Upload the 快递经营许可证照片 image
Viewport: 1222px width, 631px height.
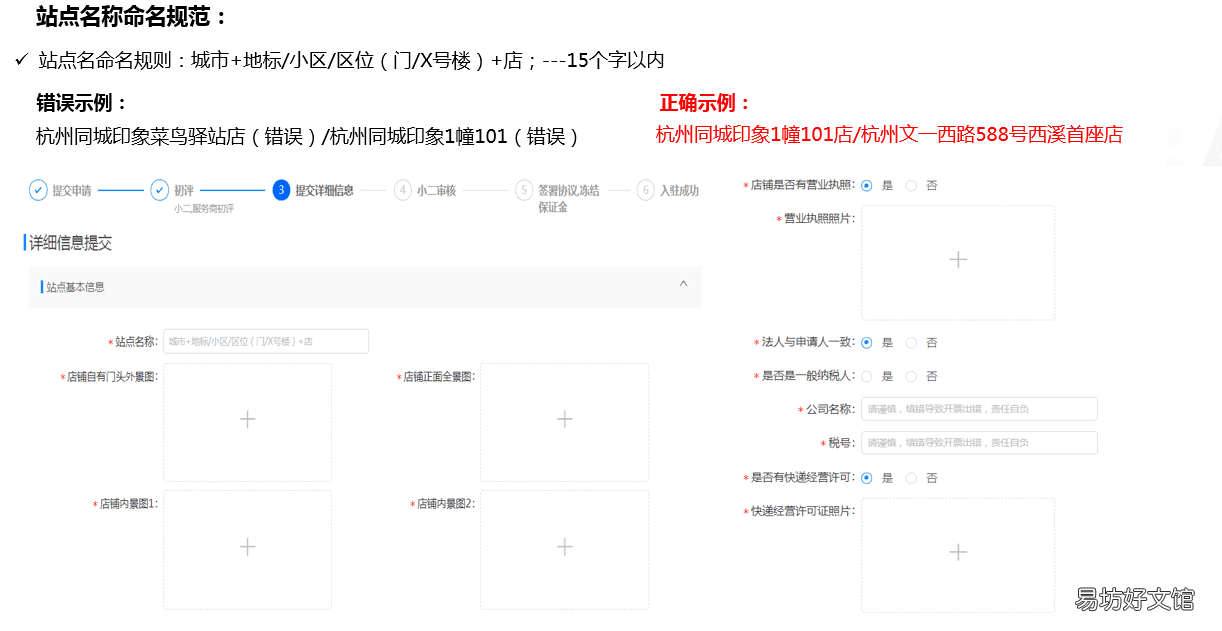(958, 556)
